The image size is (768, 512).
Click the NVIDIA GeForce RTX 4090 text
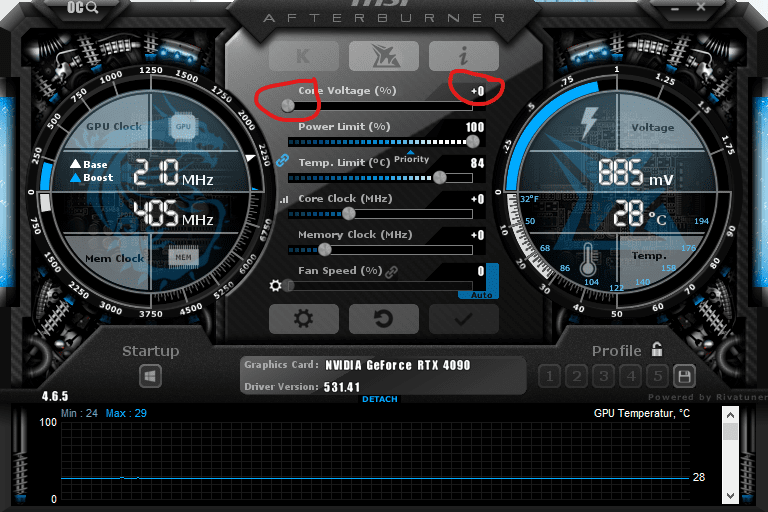point(398,366)
